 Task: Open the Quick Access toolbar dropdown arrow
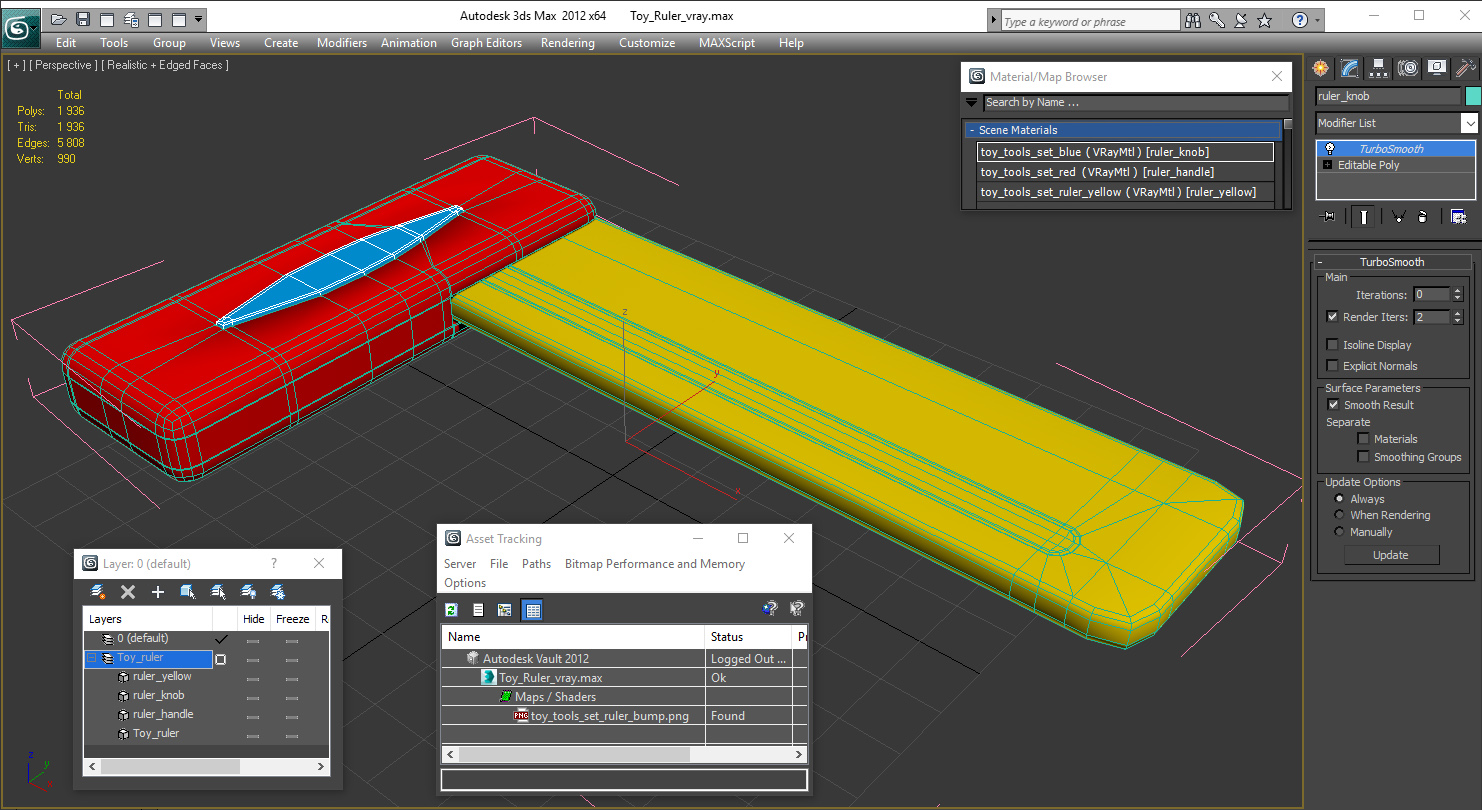(x=199, y=19)
